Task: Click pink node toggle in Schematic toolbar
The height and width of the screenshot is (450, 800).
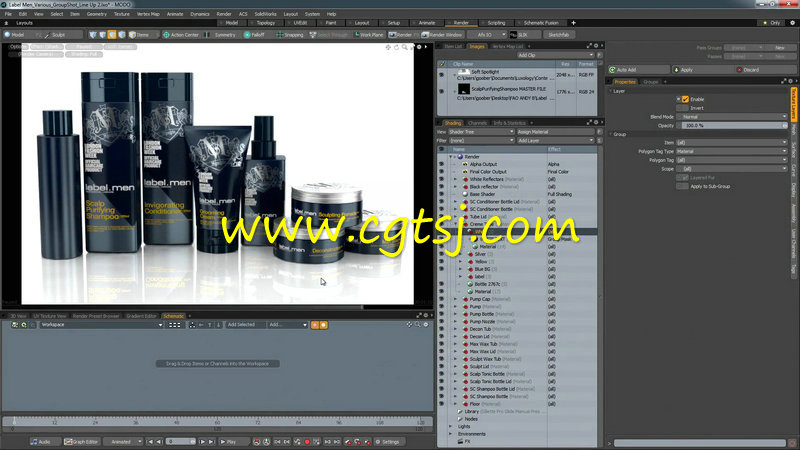Action: click(315, 325)
